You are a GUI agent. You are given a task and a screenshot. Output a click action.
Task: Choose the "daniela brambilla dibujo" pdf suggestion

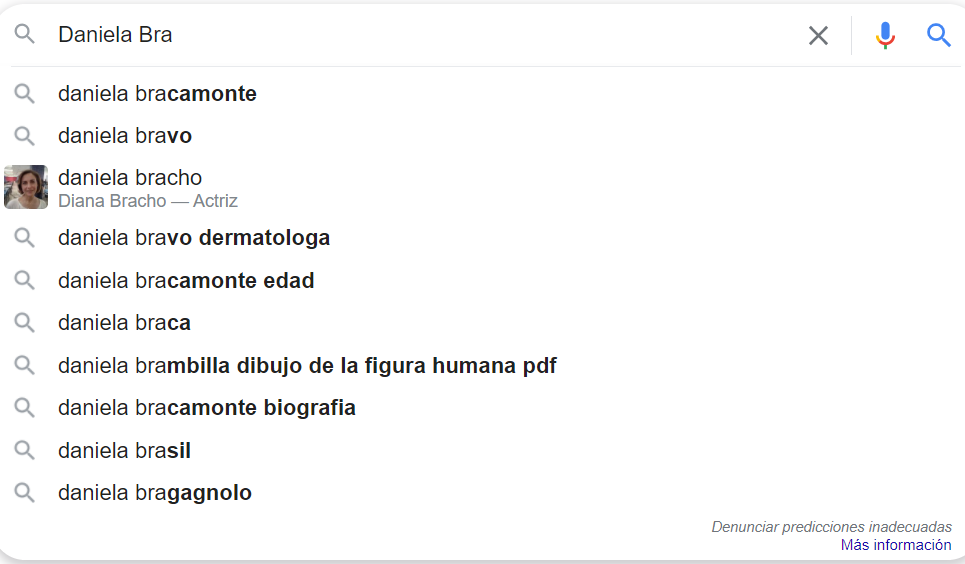(307, 366)
